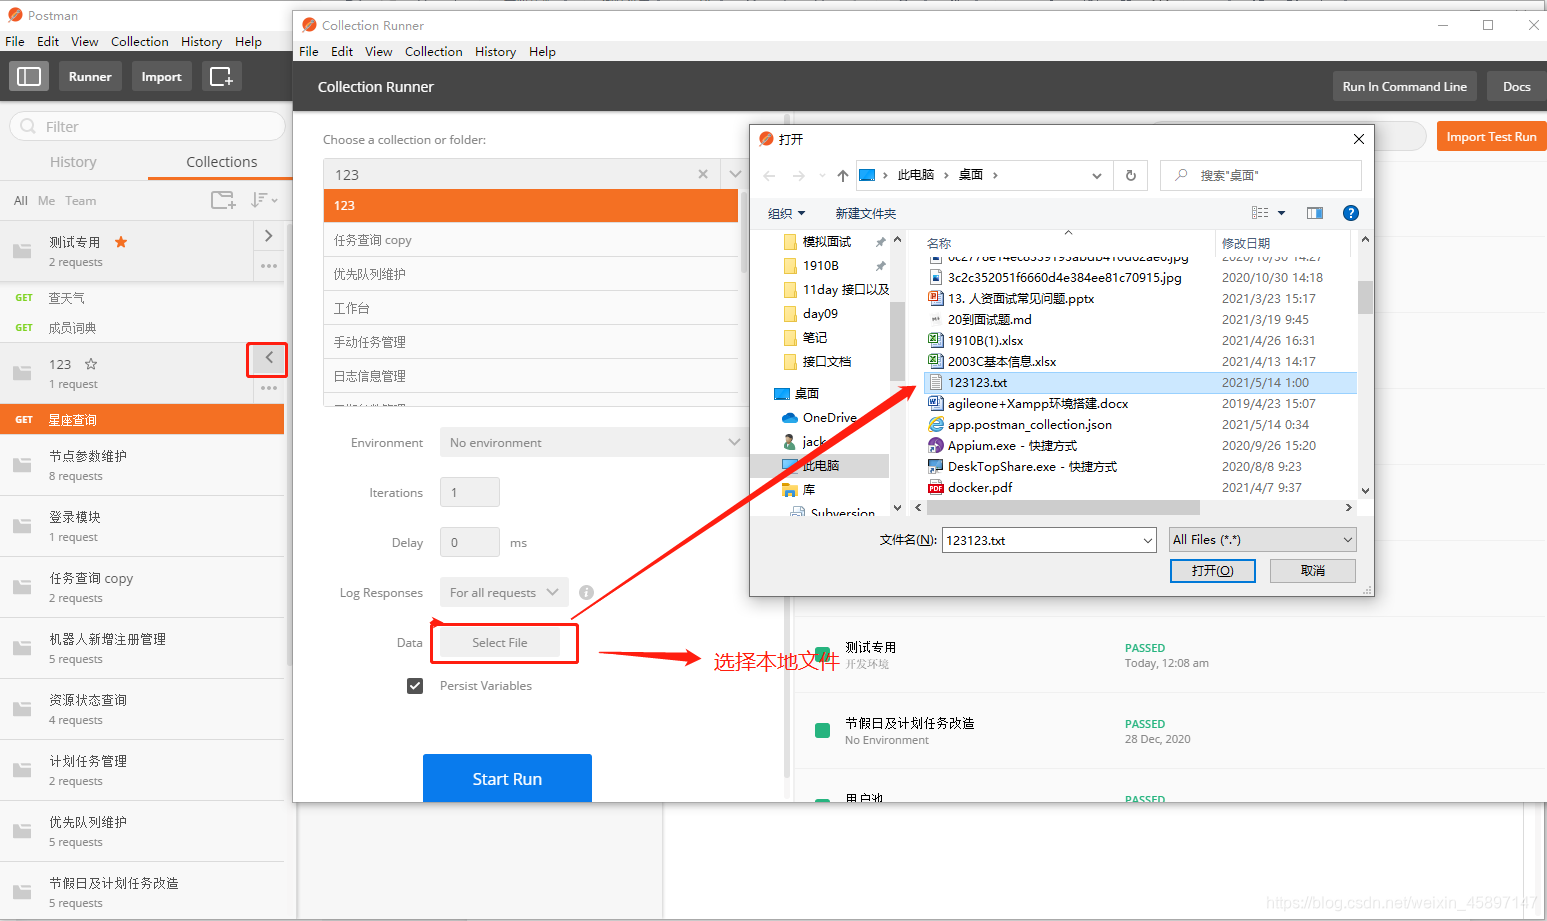Image resolution: width=1547 pixels, height=921 pixels.
Task: Expand the collection chooser dropdown arrow
Action: coord(735,174)
